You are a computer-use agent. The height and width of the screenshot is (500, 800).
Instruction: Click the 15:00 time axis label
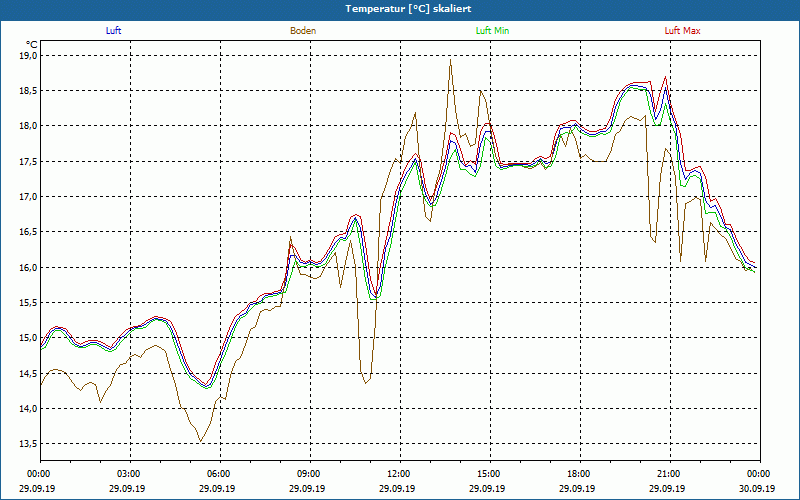point(490,474)
